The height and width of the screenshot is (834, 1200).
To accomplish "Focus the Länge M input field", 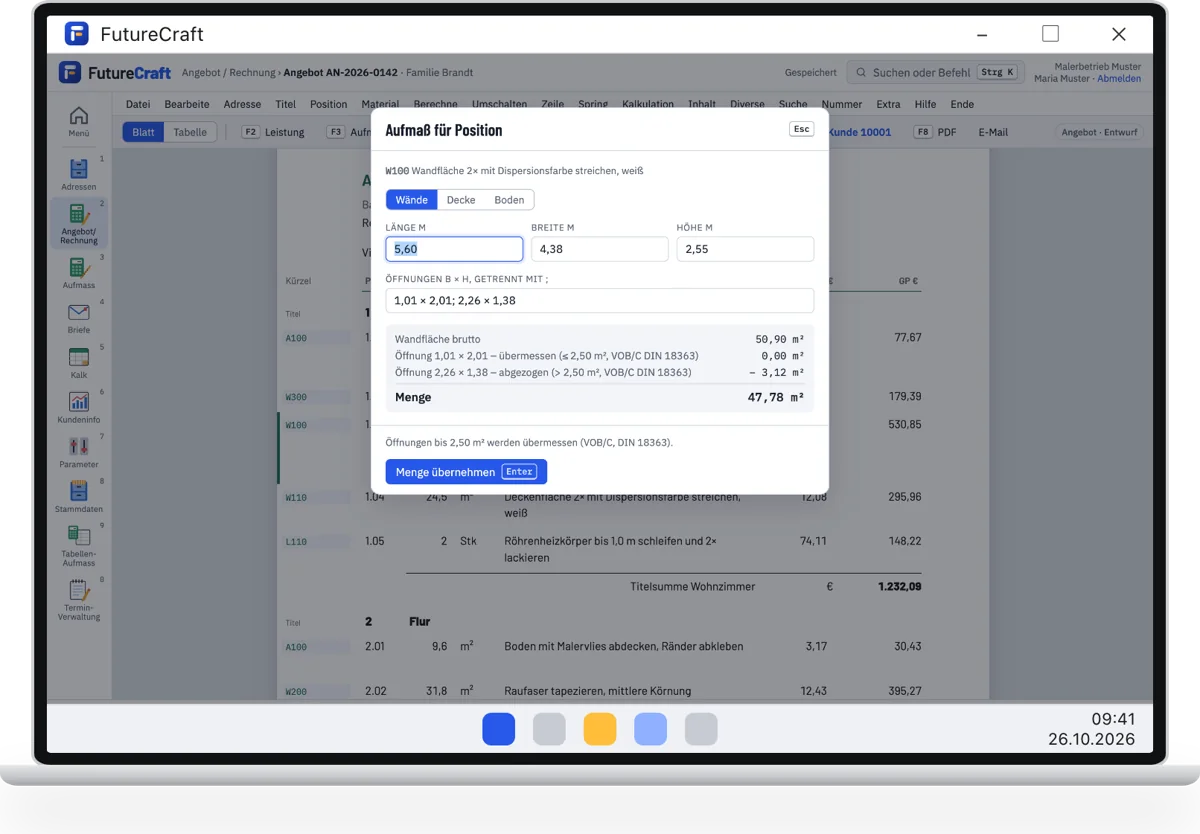I will click(454, 249).
